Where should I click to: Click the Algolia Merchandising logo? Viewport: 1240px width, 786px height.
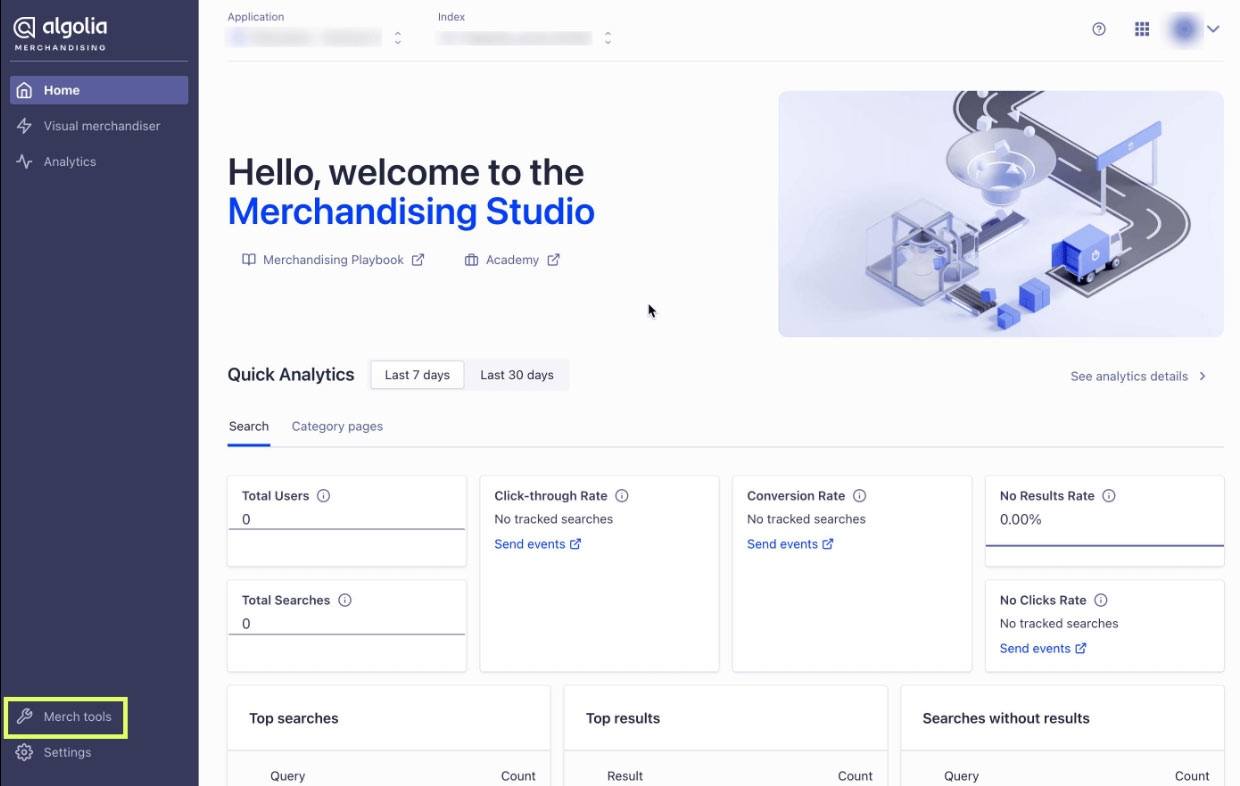click(60, 32)
